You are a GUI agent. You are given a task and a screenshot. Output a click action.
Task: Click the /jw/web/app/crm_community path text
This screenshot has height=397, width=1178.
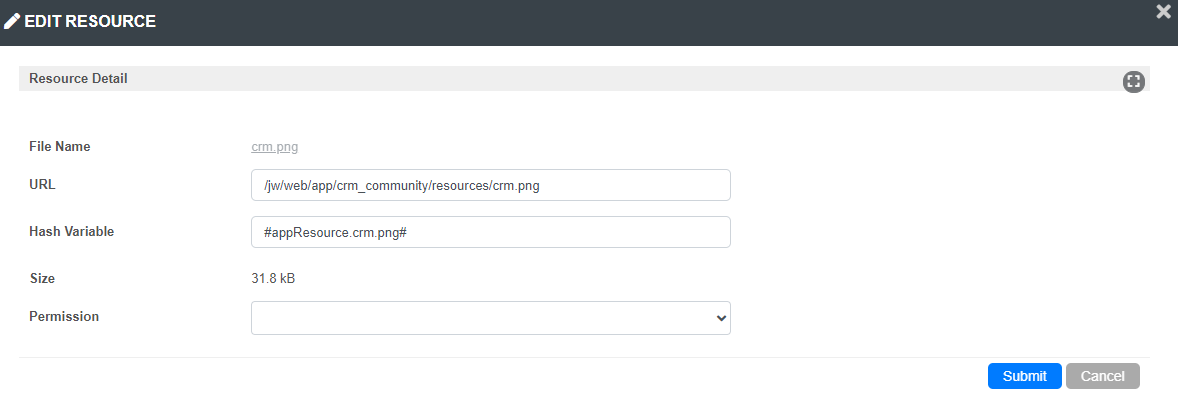(x=344, y=186)
